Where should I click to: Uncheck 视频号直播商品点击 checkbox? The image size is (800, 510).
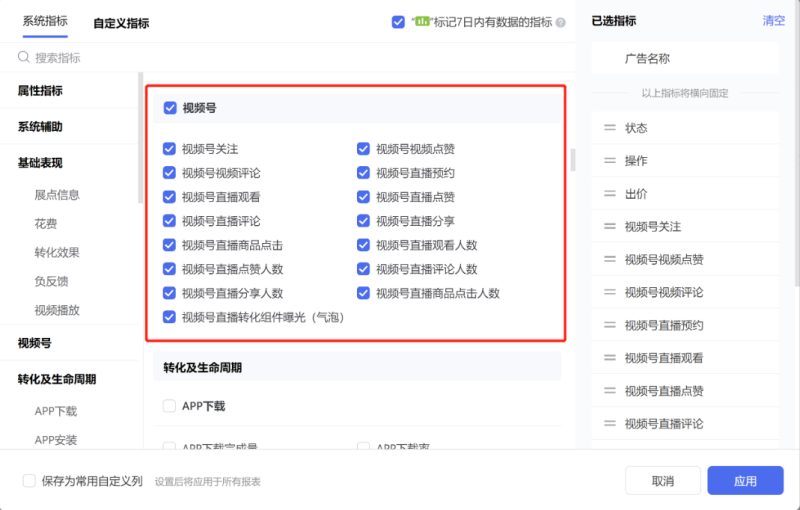coord(169,245)
